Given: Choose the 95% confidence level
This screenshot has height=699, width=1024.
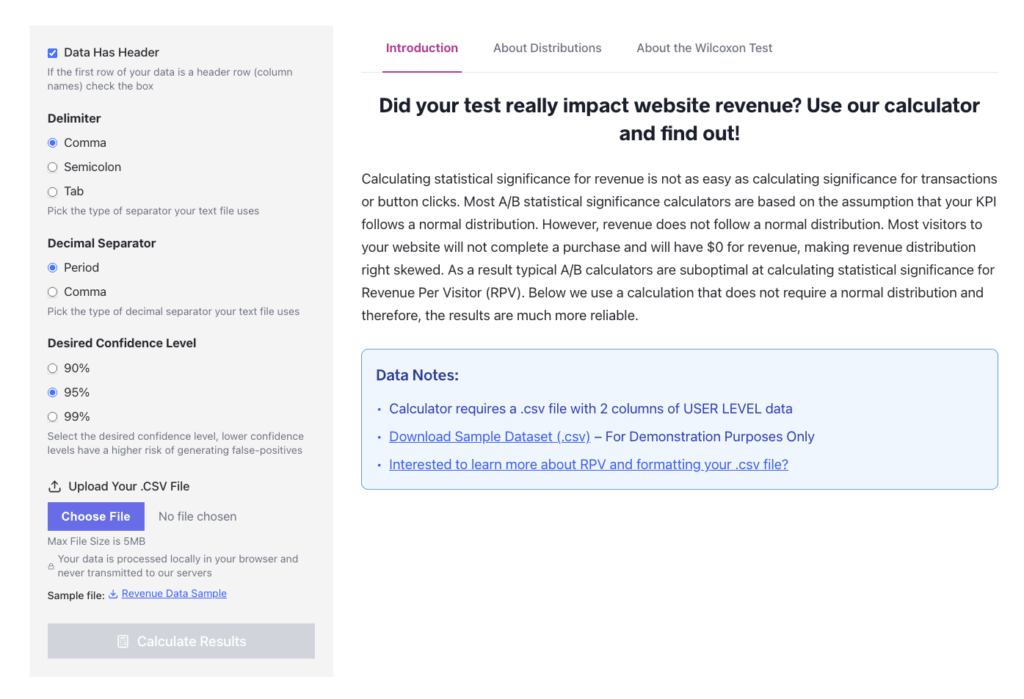Looking at the screenshot, I should coord(53,392).
